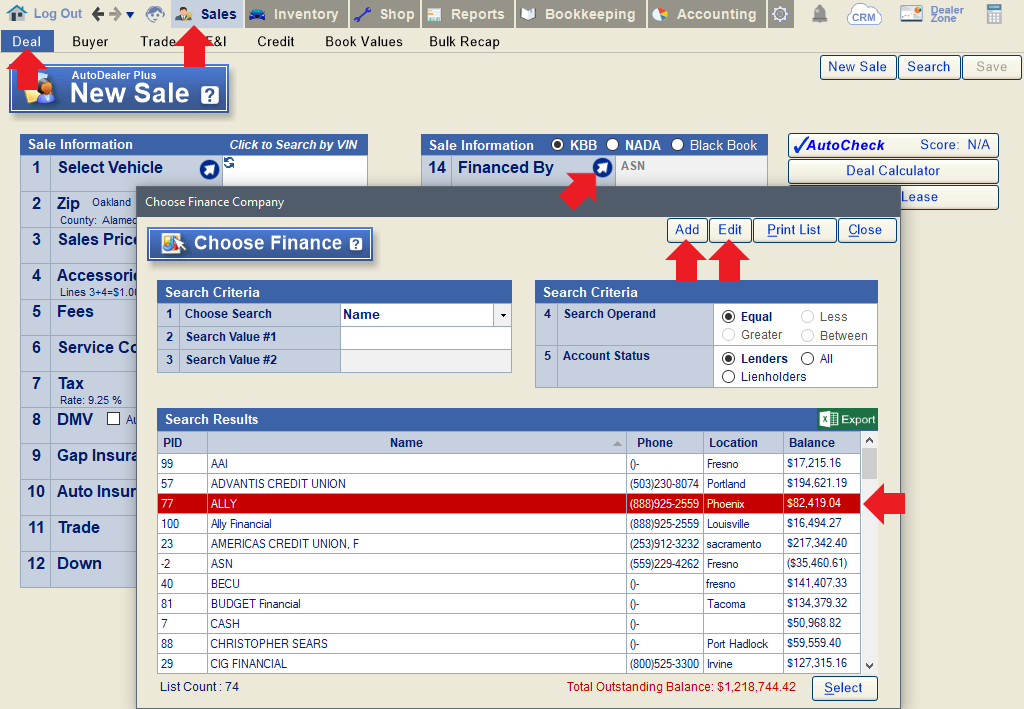Open the calculator icon in the top bar
The height and width of the screenshot is (709, 1024).
tap(994, 14)
